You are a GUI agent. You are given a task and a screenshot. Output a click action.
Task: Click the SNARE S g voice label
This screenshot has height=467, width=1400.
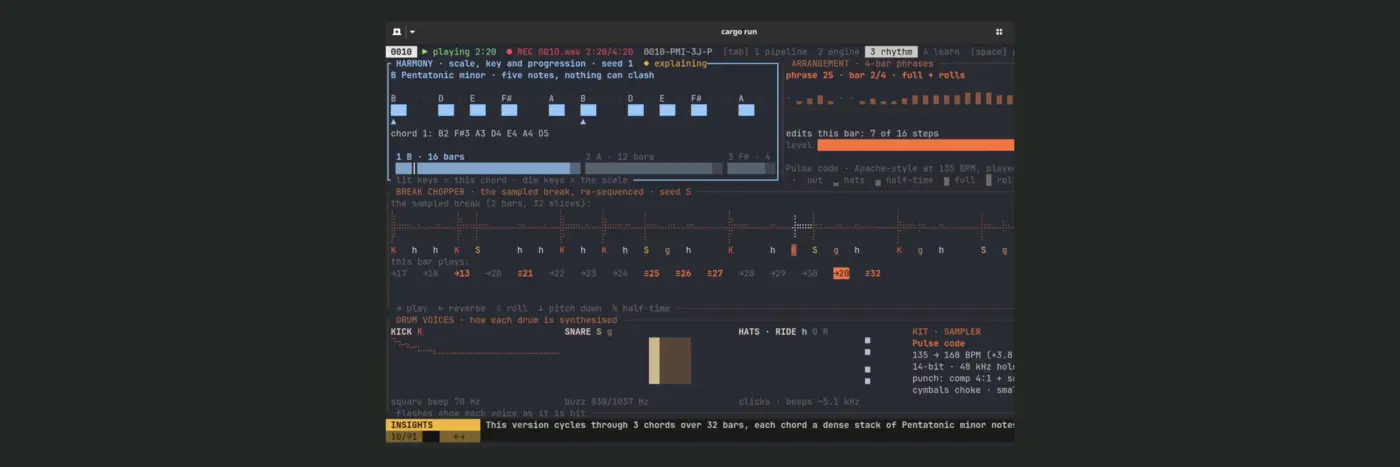click(x=588, y=331)
